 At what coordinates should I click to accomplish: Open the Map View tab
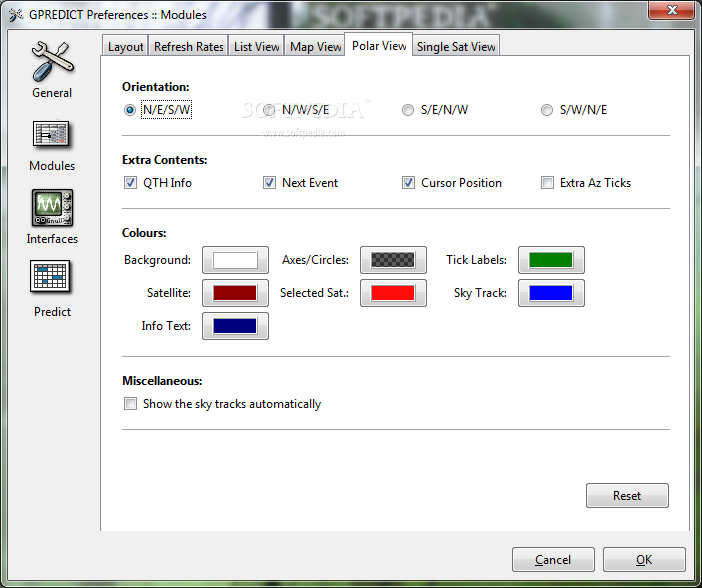coord(316,46)
